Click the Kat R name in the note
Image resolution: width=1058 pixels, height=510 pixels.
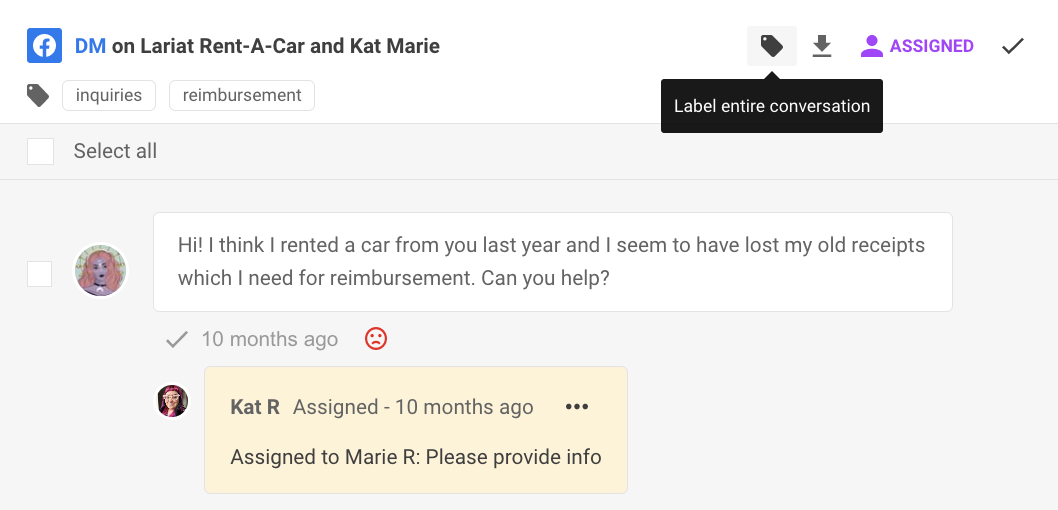click(x=255, y=407)
